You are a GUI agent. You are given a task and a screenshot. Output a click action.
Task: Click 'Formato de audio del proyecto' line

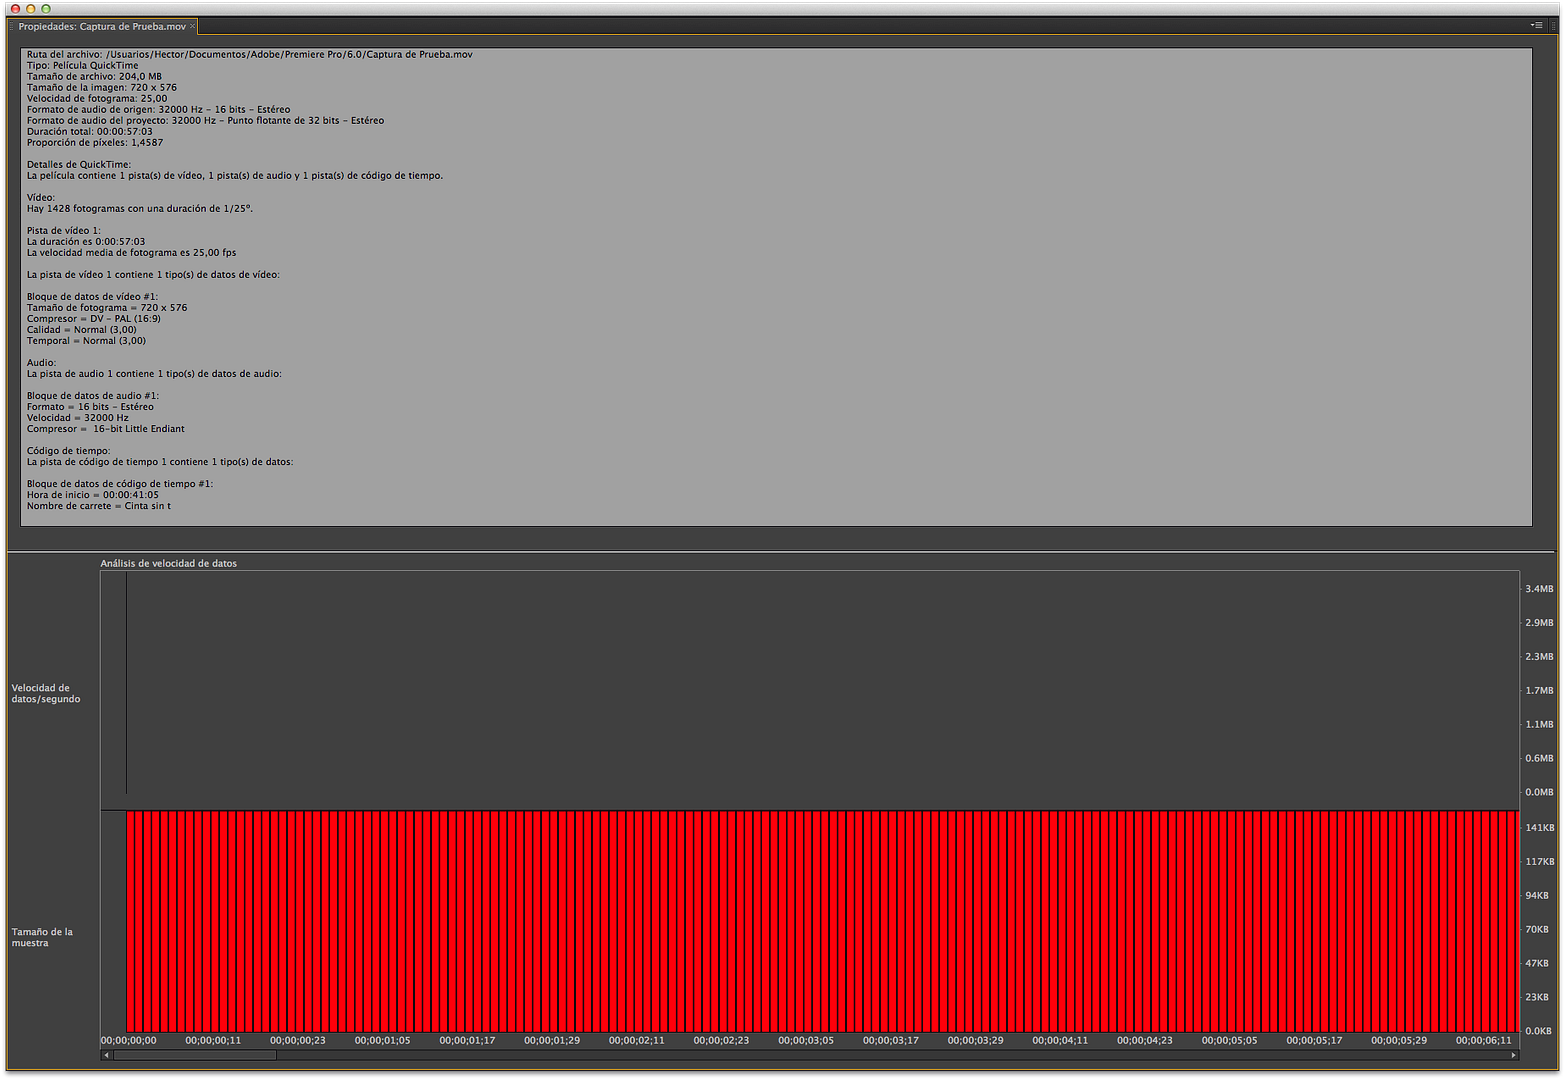pos(206,121)
